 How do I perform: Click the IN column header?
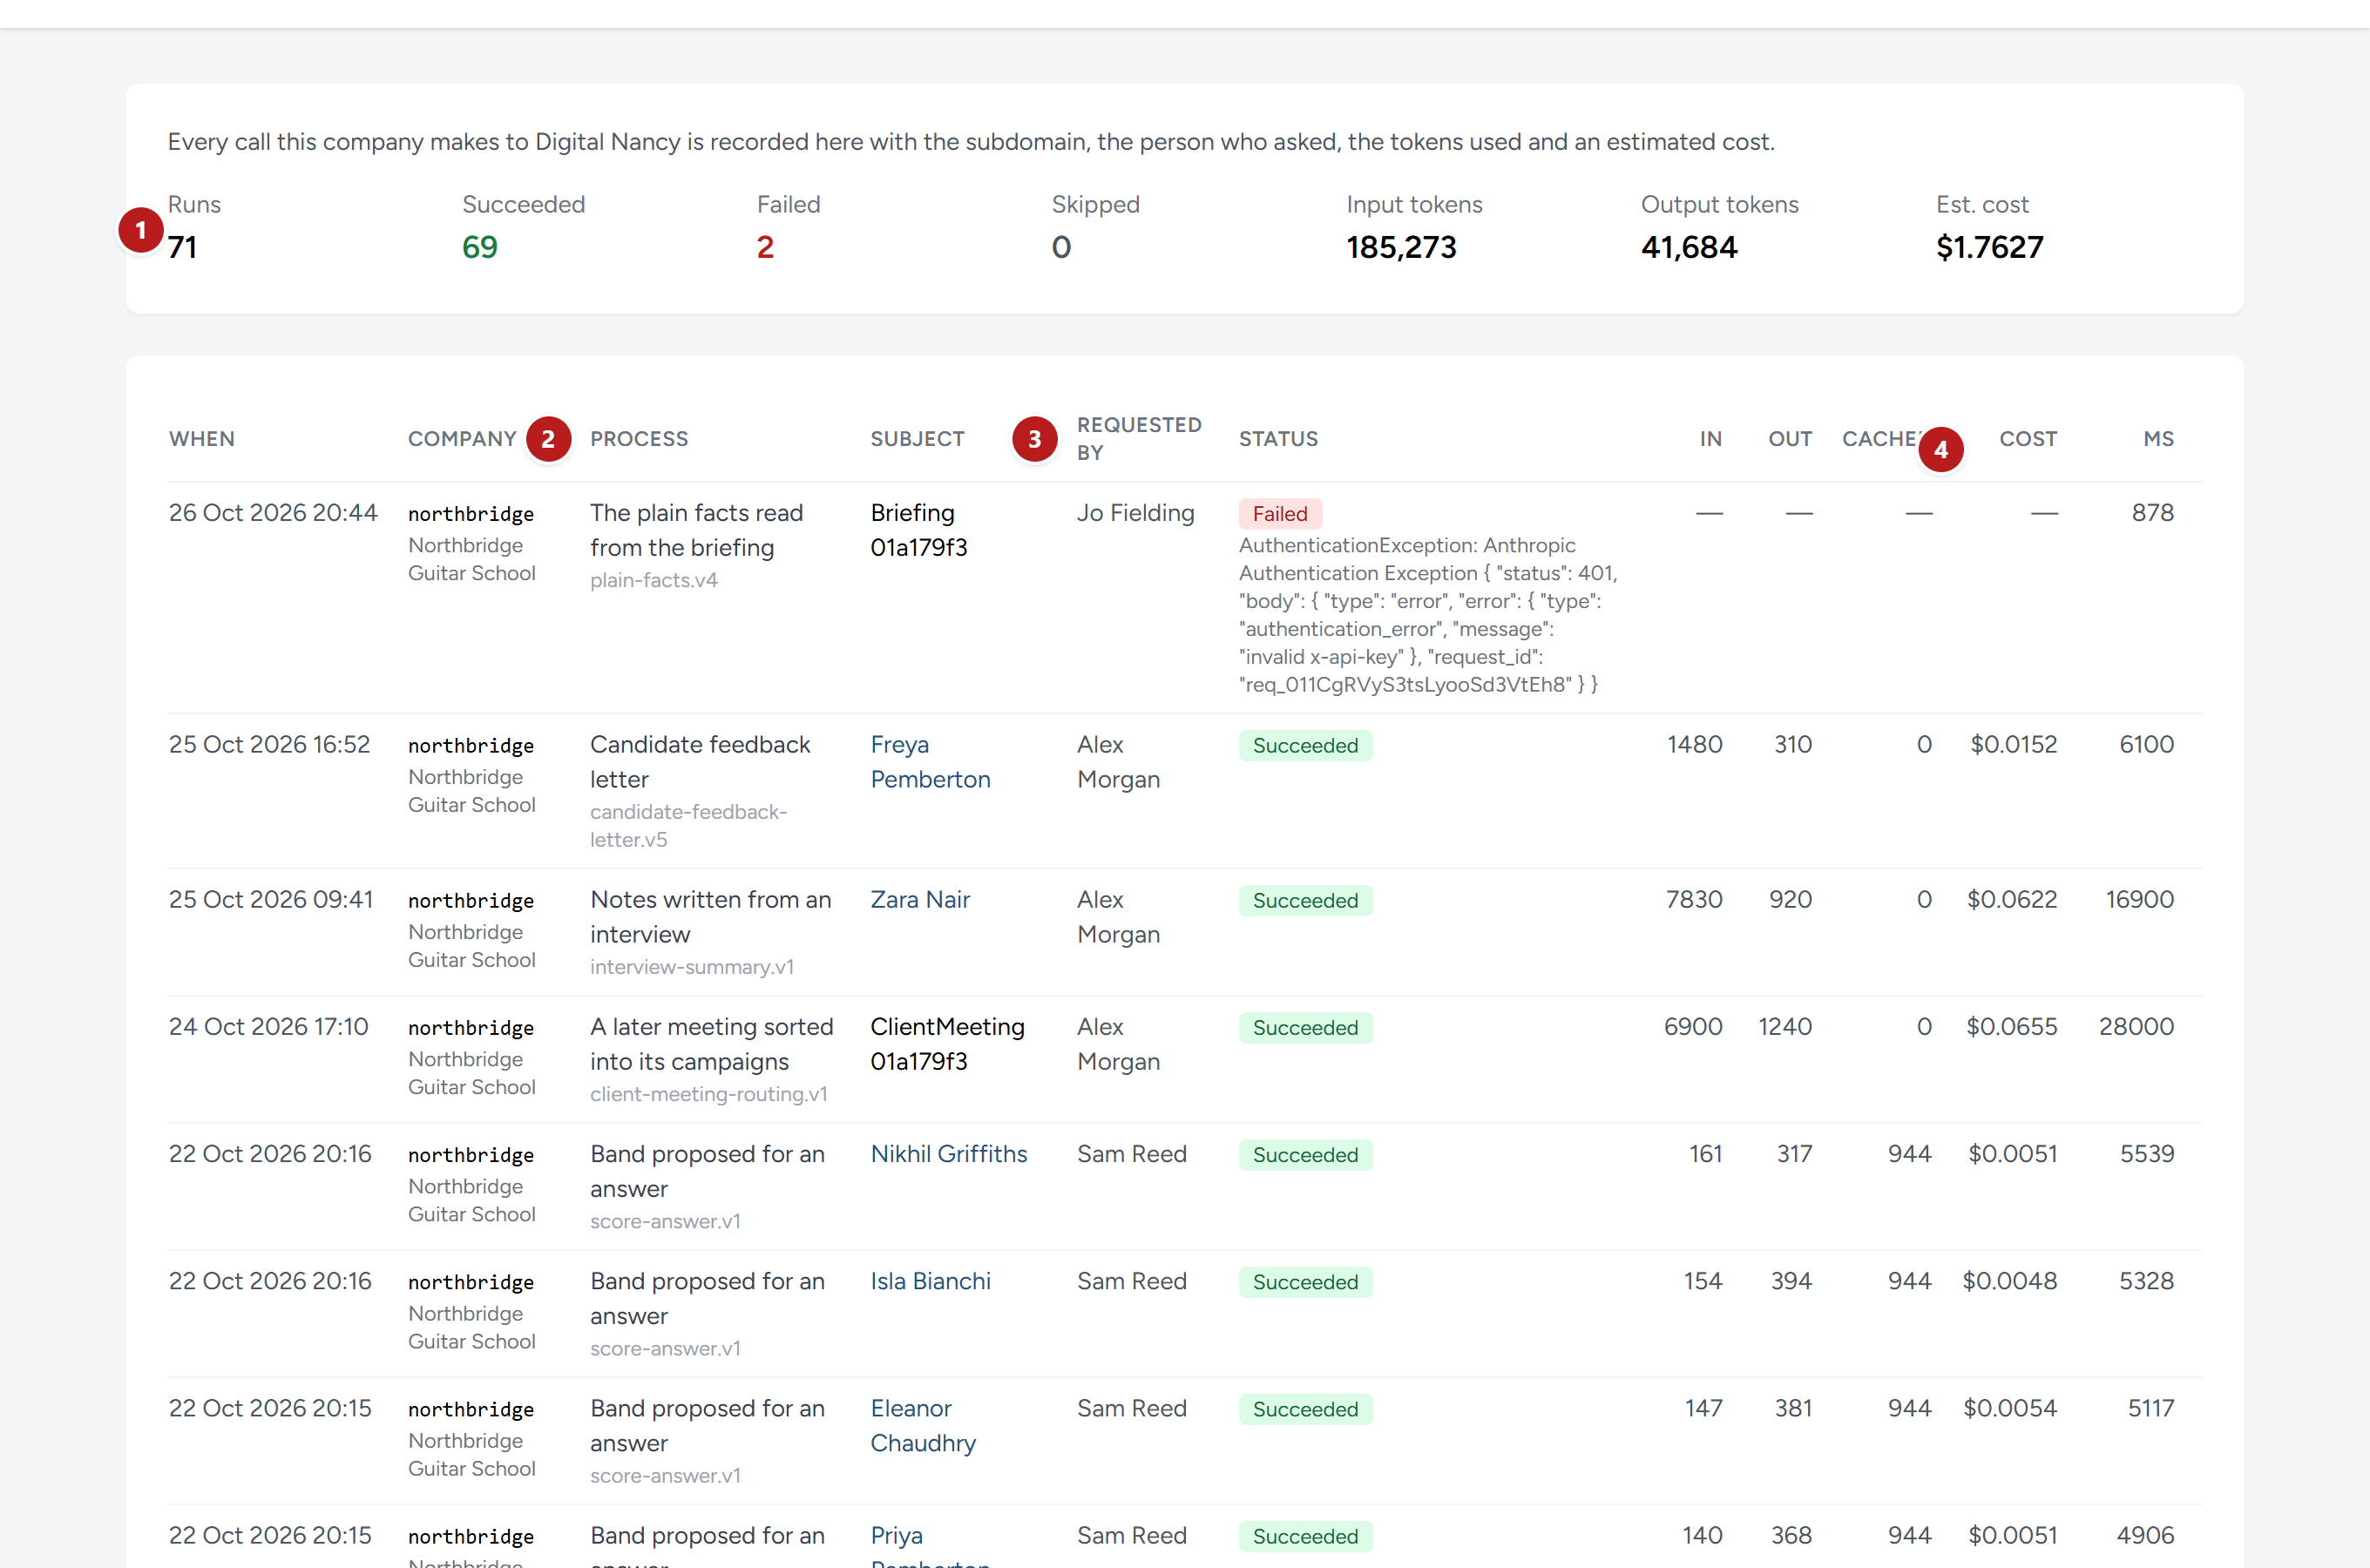(x=1710, y=439)
